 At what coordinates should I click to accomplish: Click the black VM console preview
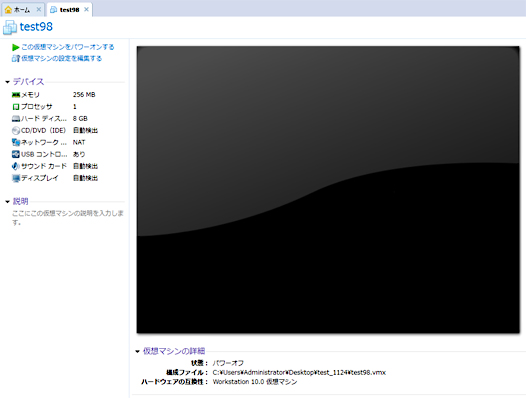(x=328, y=190)
